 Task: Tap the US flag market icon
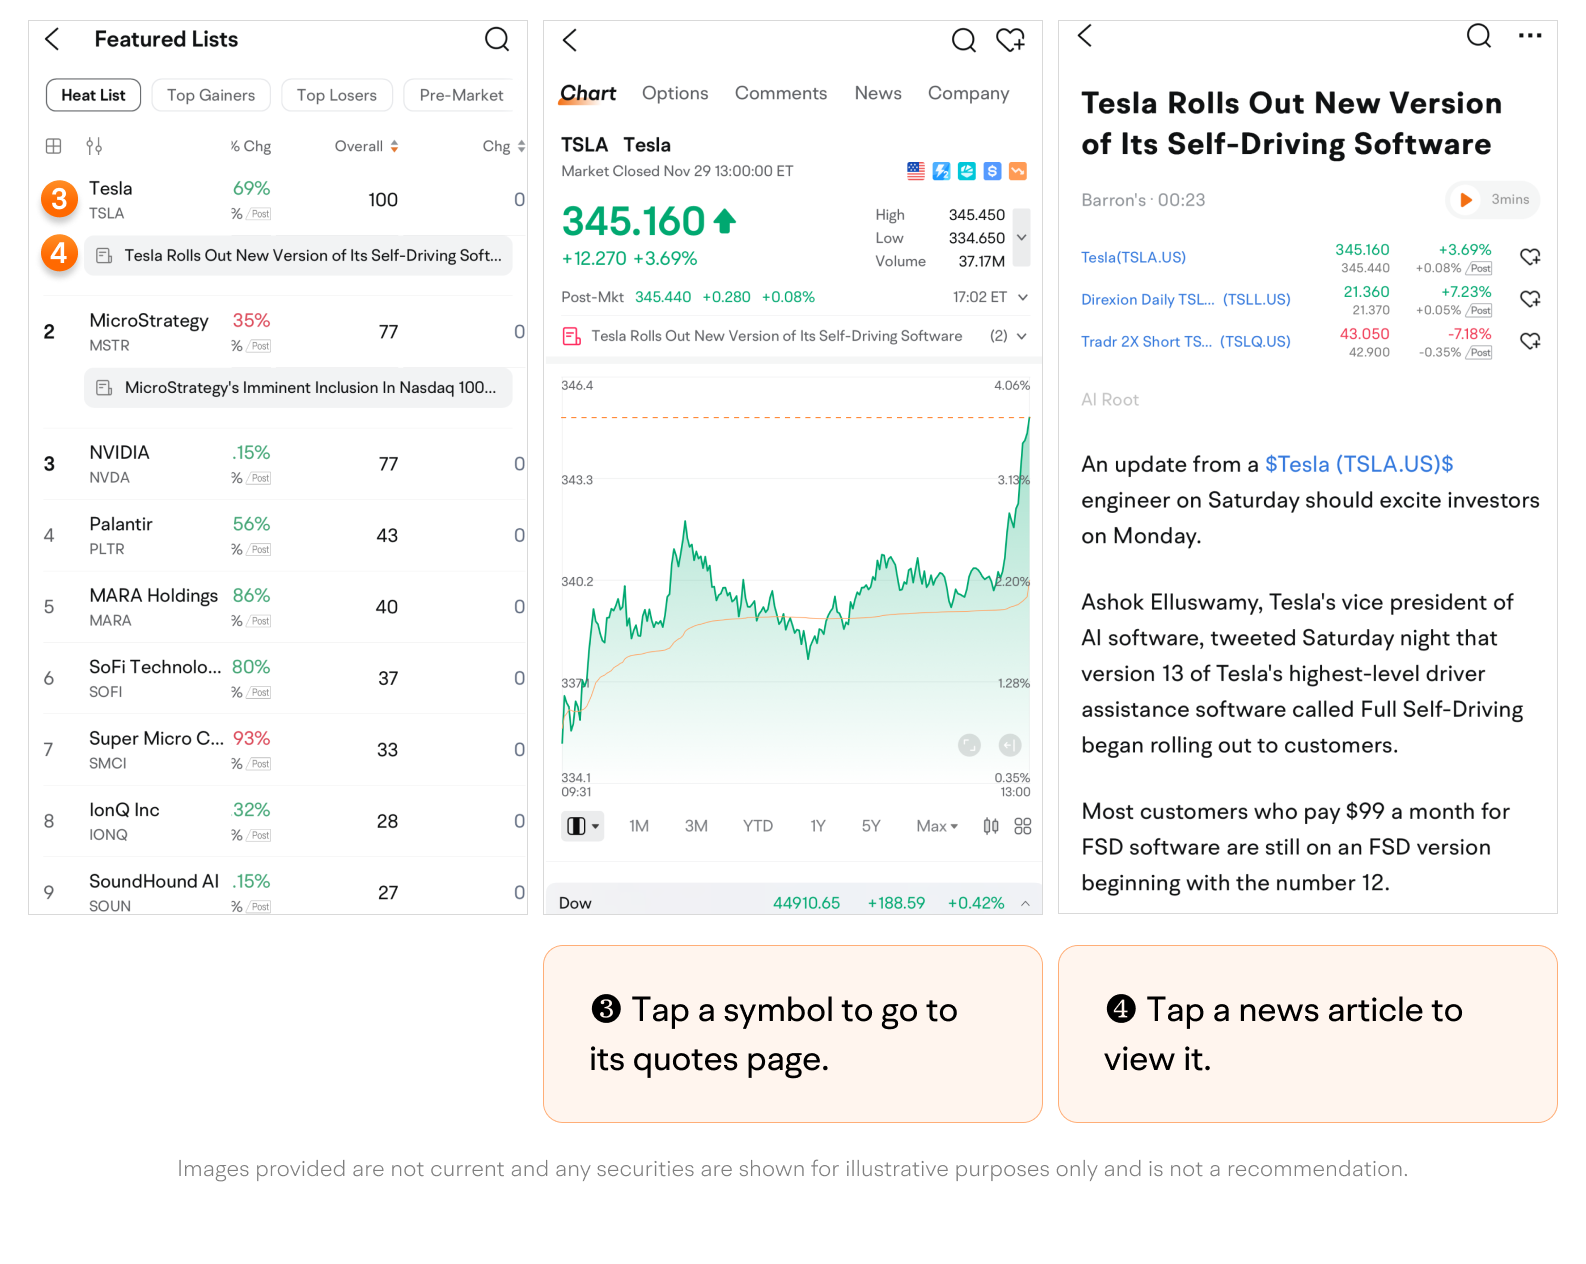(x=916, y=171)
